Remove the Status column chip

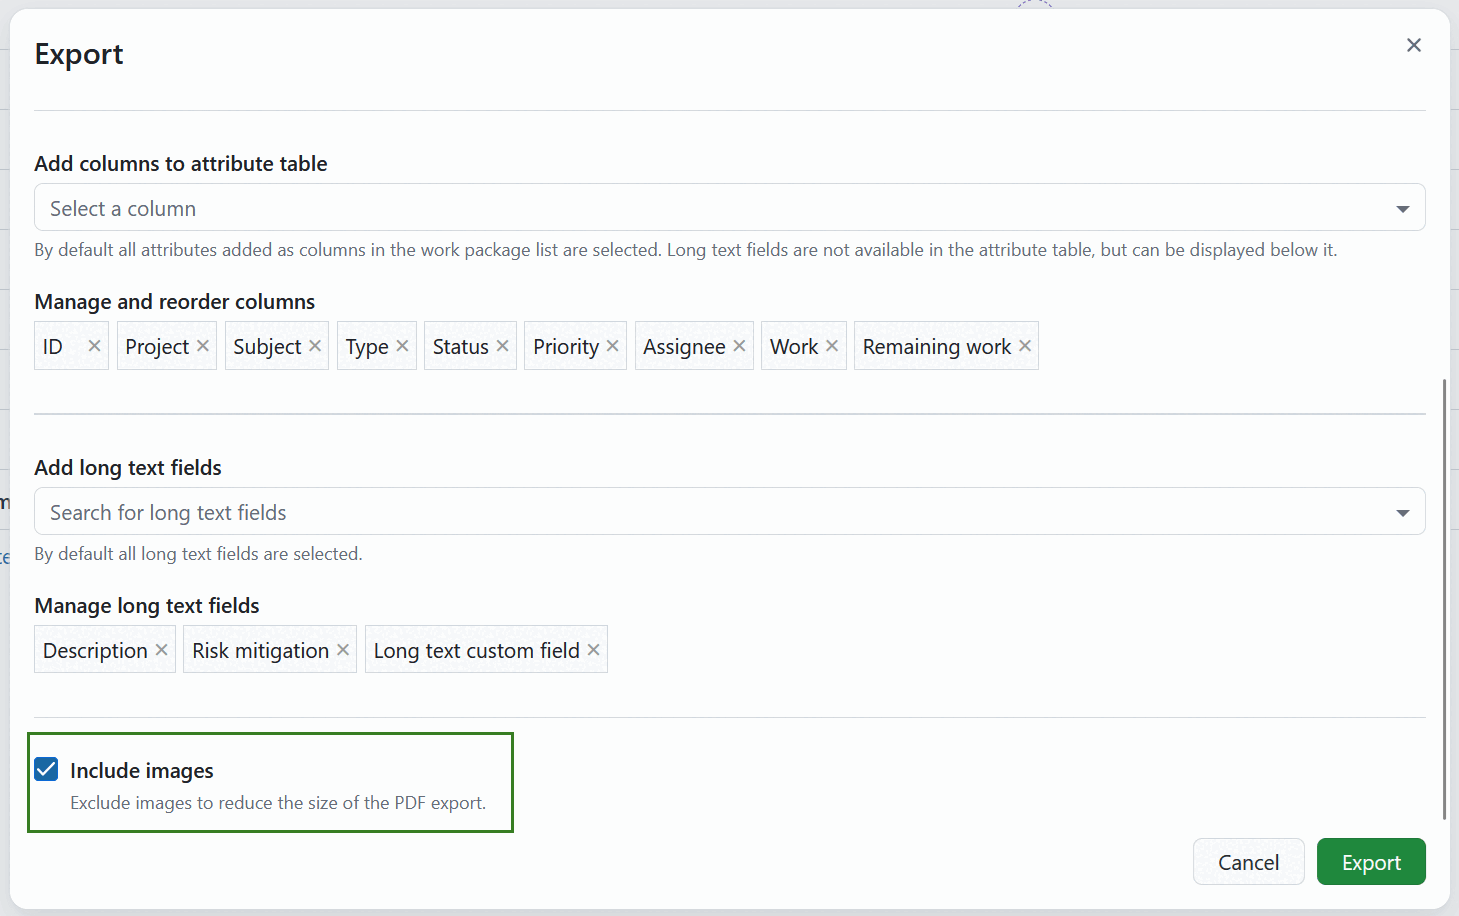[501, 345]
